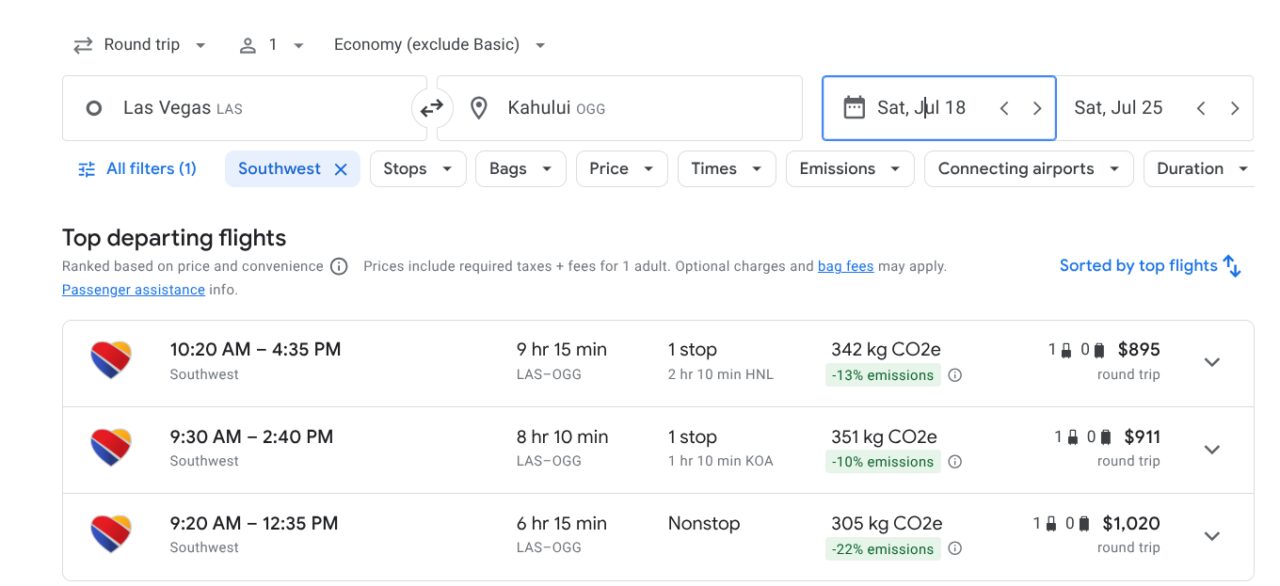Open Passenger assistance link
The width and height of the screenshot is (1280, 586).
coord(133,290)
